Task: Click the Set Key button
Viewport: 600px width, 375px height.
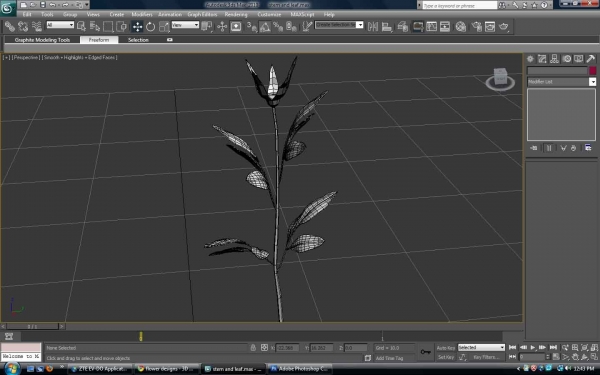Action: point(446,357)
